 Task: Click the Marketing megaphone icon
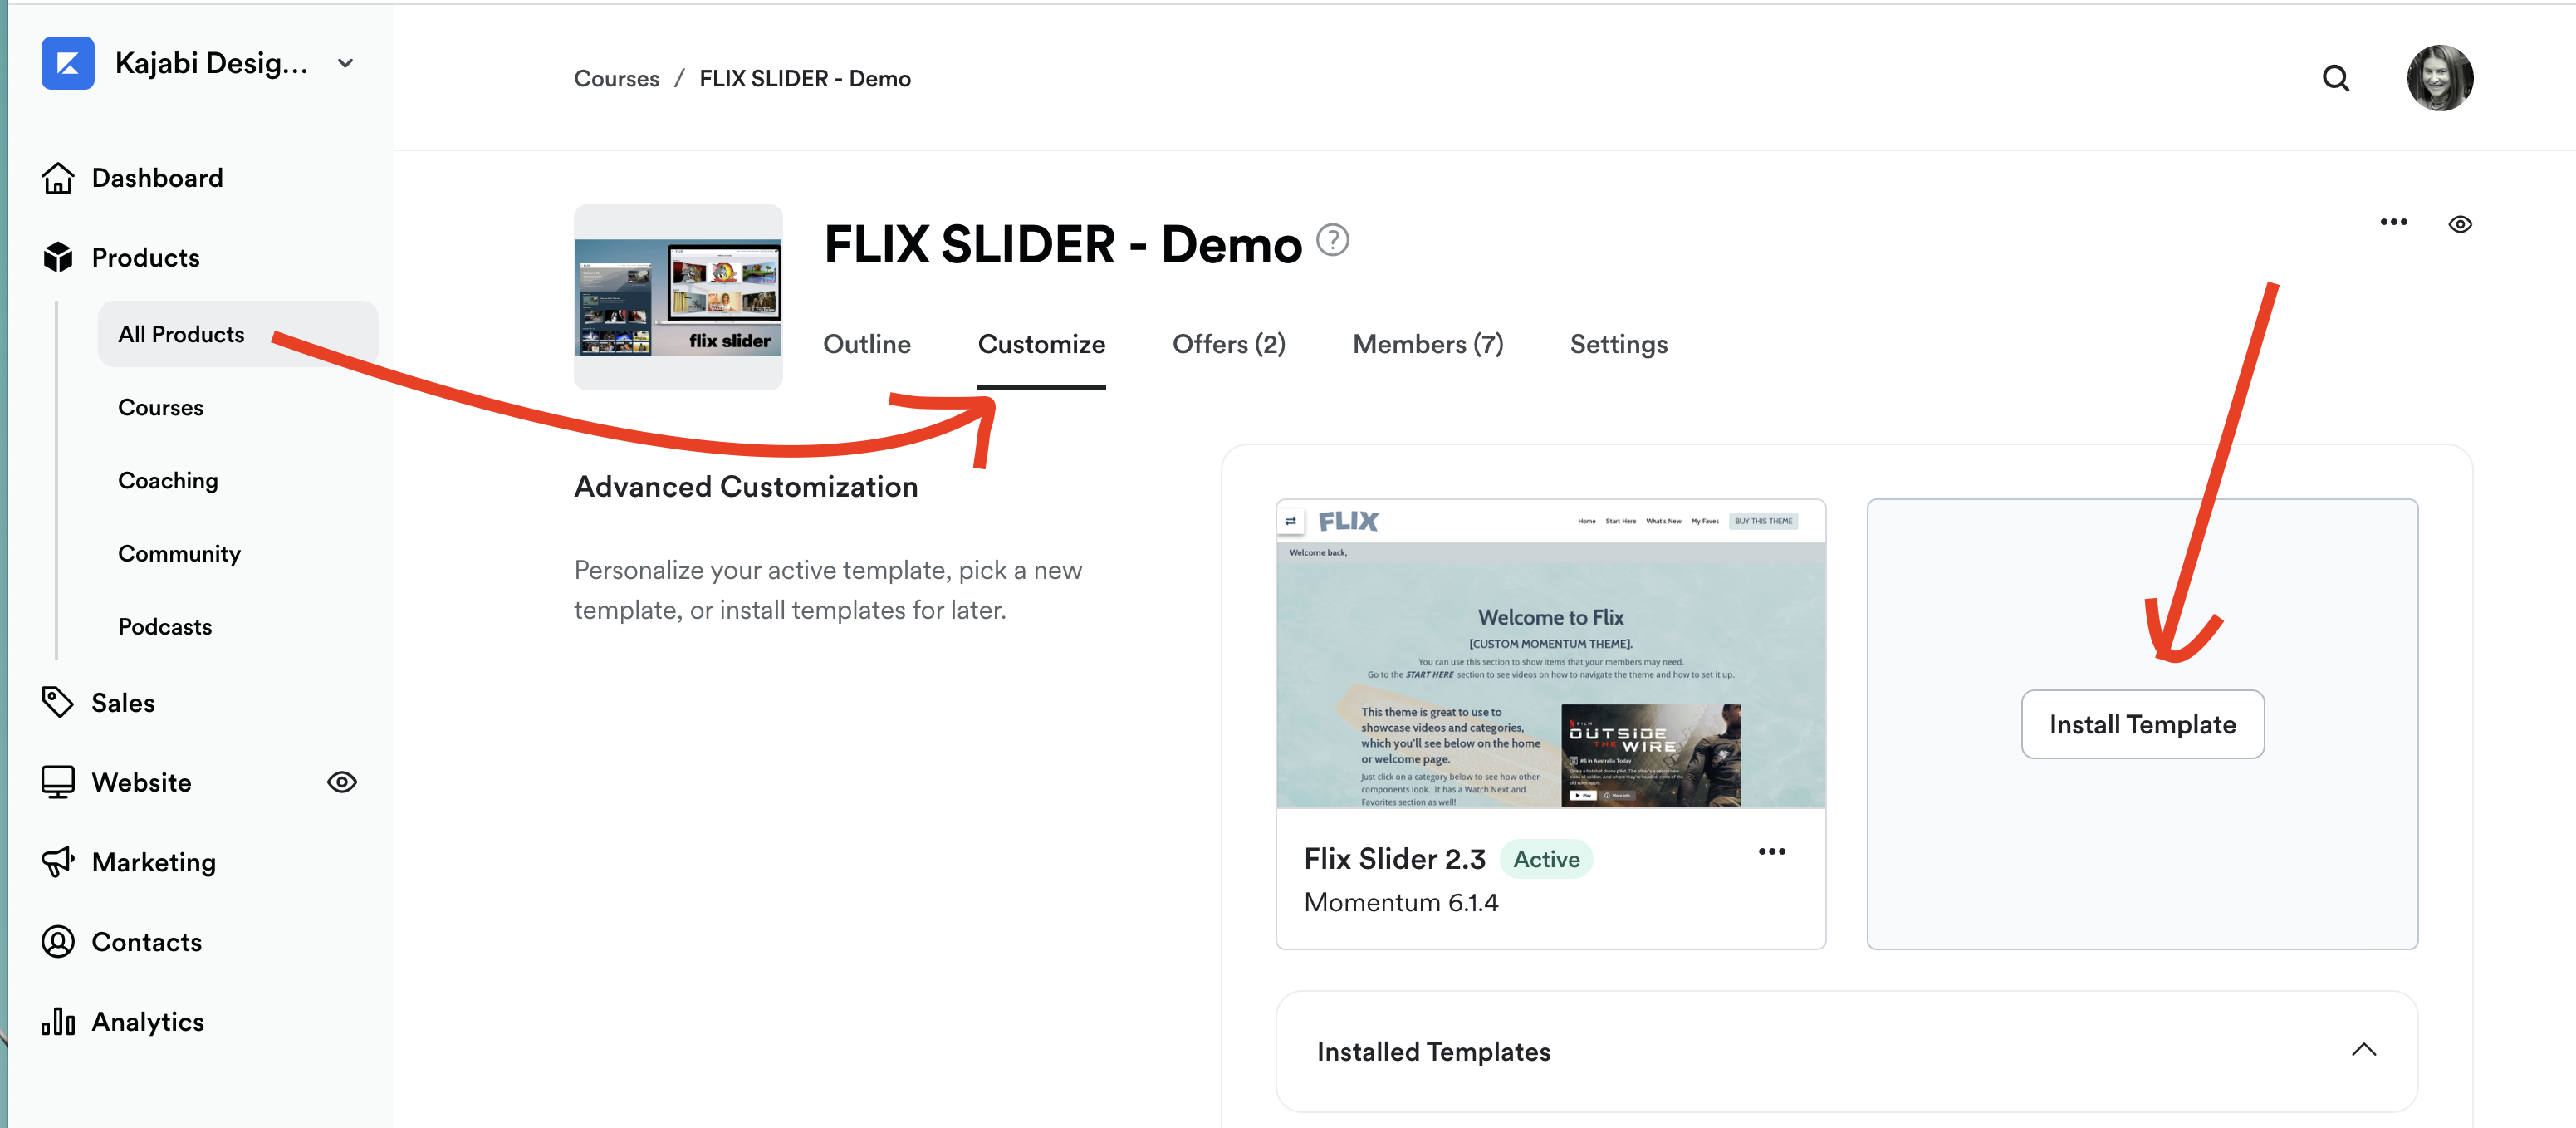click(x=58, y=862)
